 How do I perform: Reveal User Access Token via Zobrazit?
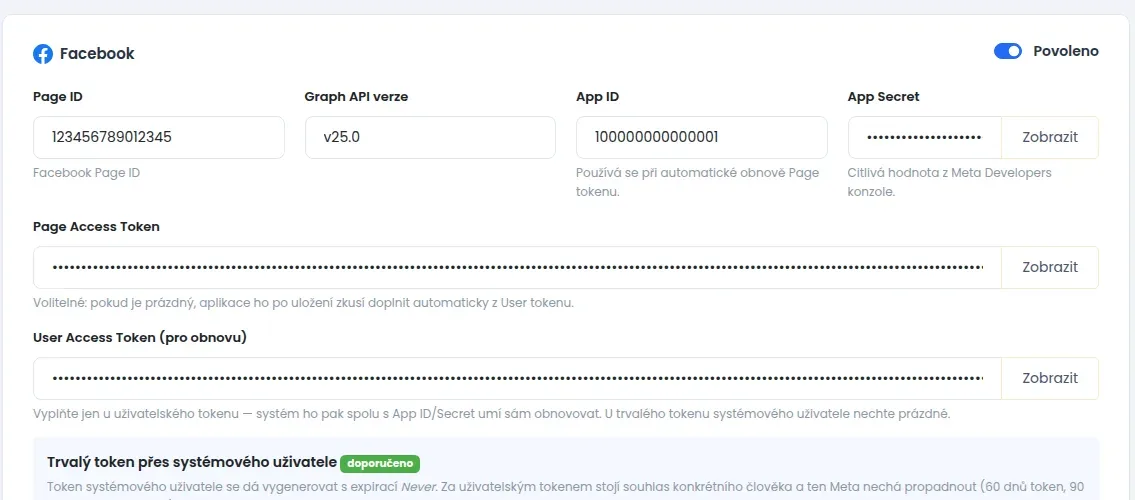click(1050, 378)
